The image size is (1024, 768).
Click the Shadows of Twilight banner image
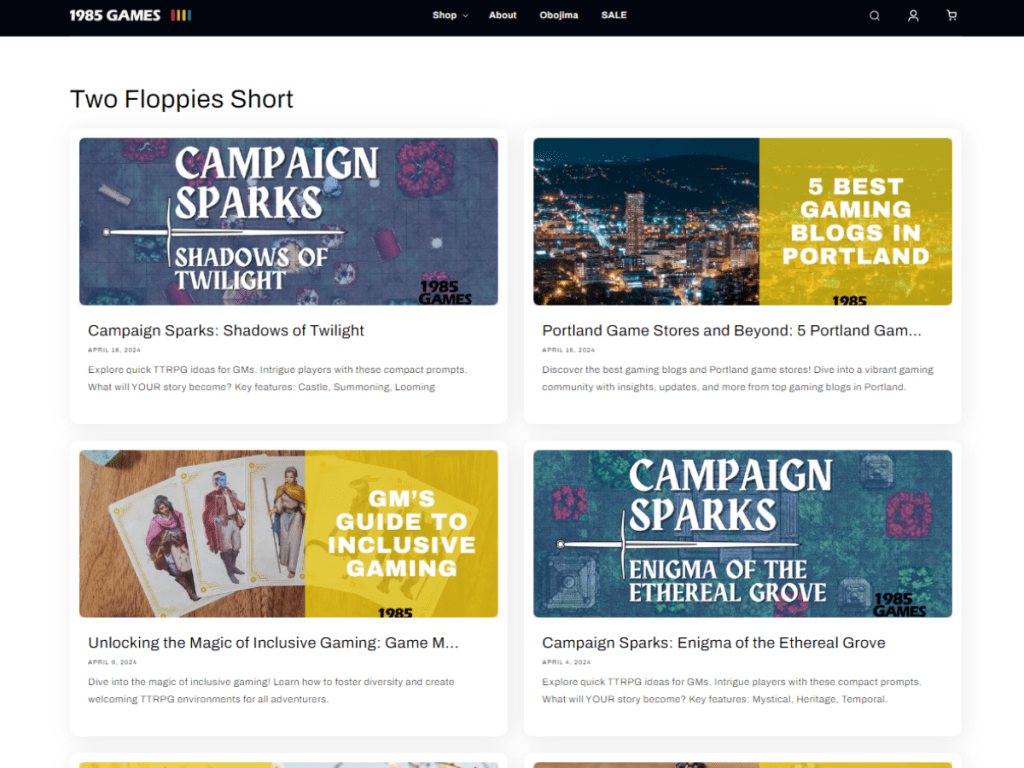click(x=288, y=221)
